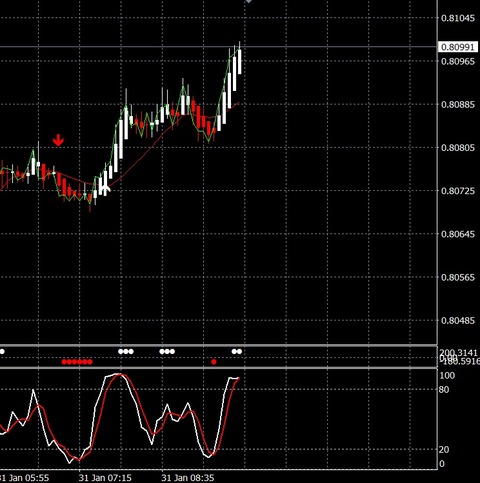Click the chart shift triangle marker at top
The width and height of the screenshot is (480, 483).
point(248,1)
